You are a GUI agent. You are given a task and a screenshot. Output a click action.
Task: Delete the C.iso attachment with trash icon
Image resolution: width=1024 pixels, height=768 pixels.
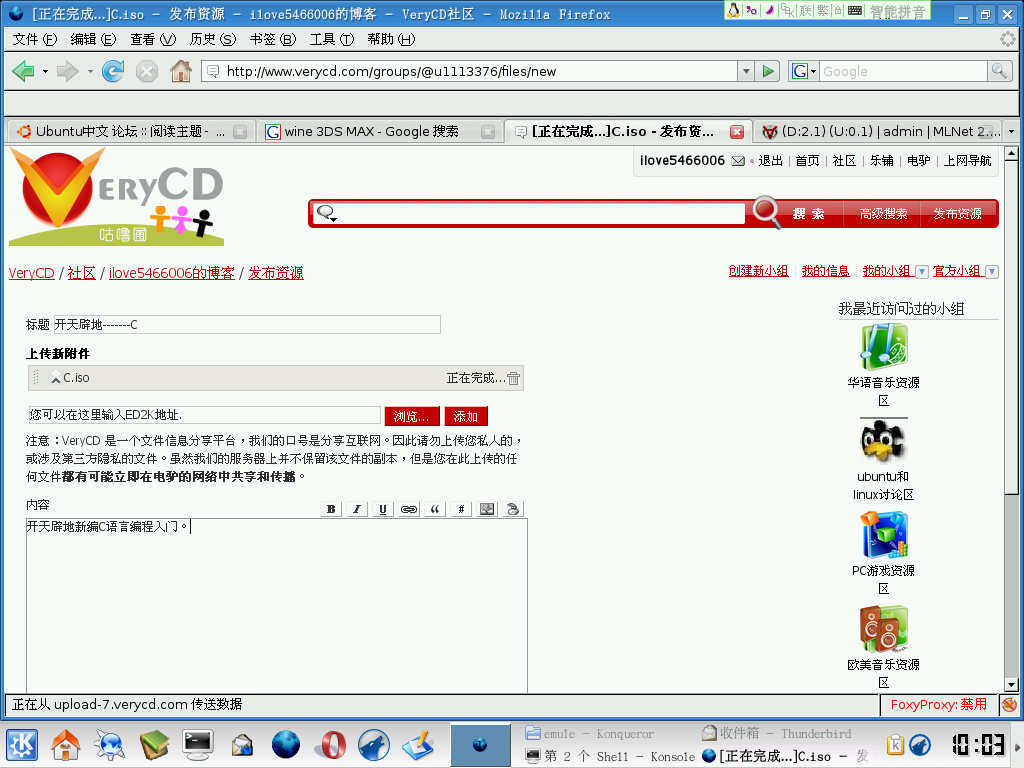(514, 378)
